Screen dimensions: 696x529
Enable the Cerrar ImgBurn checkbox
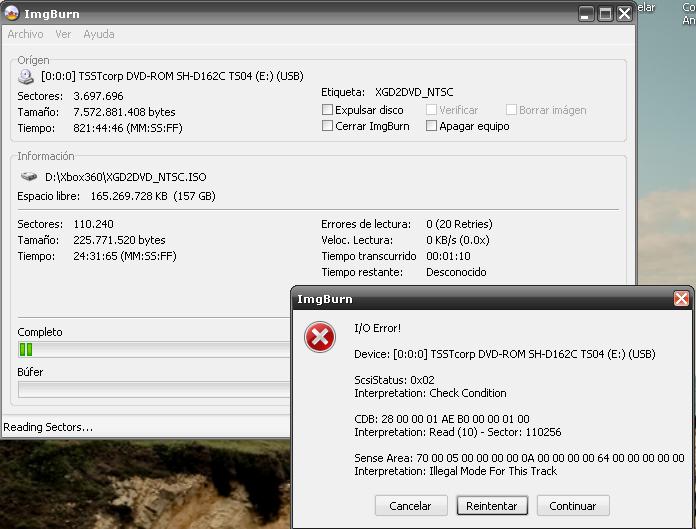click(x=327, y=126)
